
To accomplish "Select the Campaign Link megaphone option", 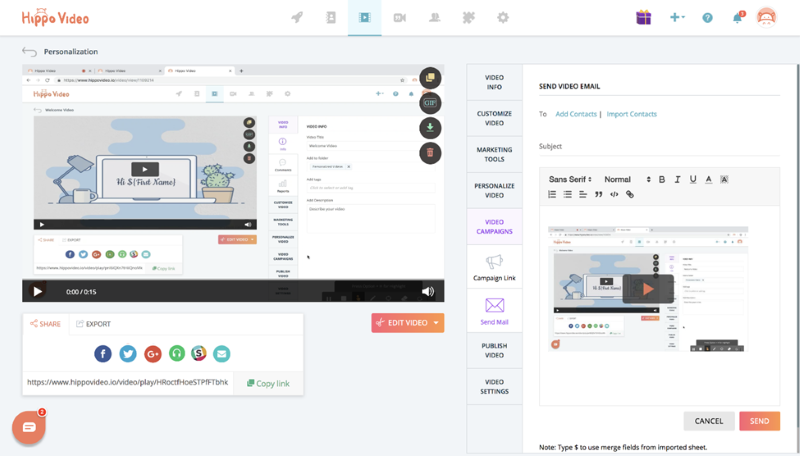I will (494, 268).
